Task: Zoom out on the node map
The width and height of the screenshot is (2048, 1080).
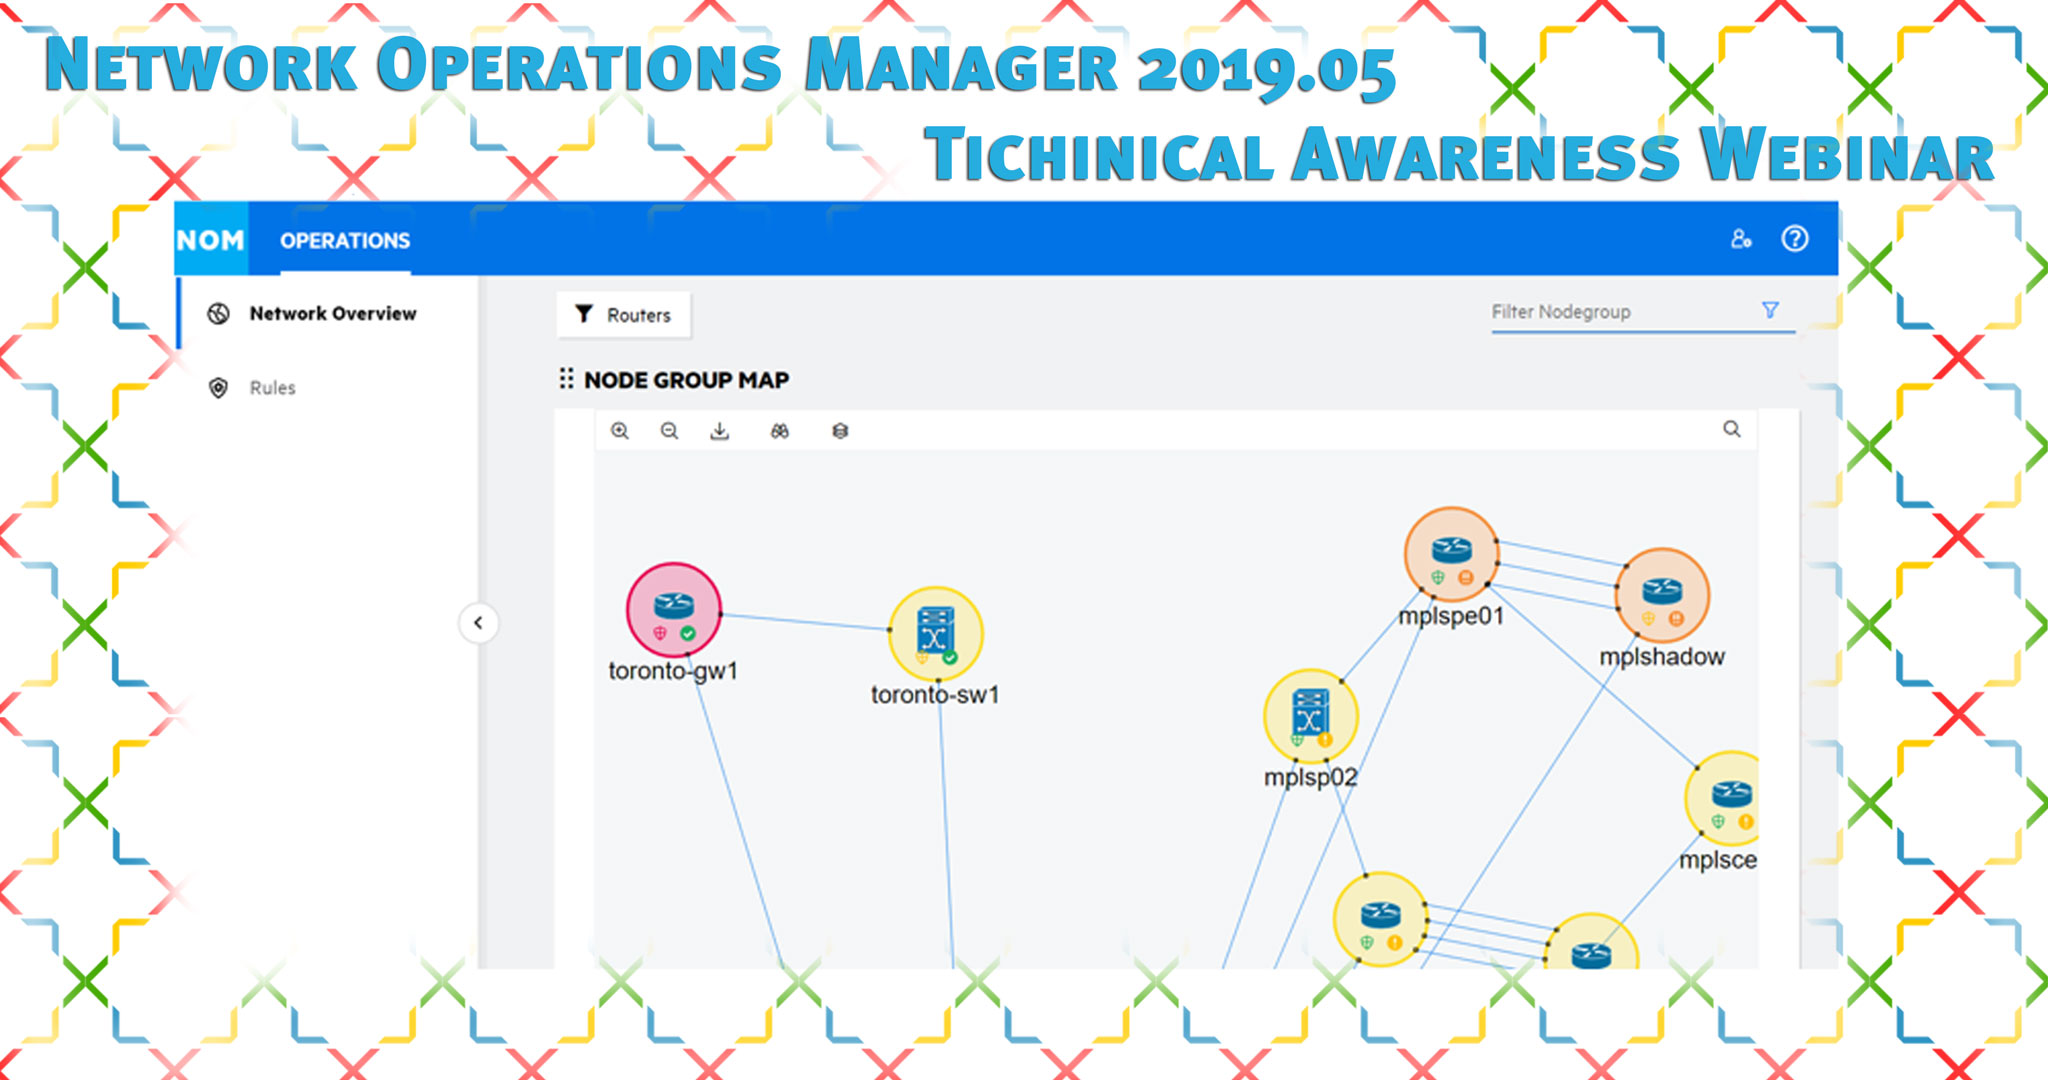Action: click(670, 431)
